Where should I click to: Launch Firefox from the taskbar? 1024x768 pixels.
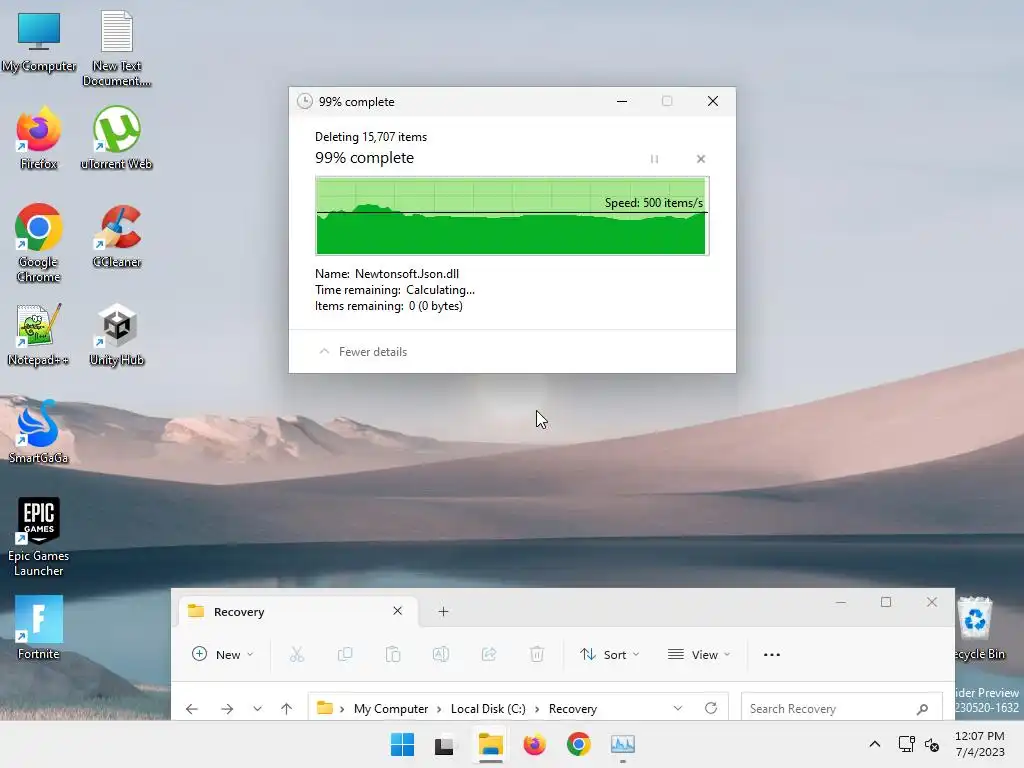[534, 744]
